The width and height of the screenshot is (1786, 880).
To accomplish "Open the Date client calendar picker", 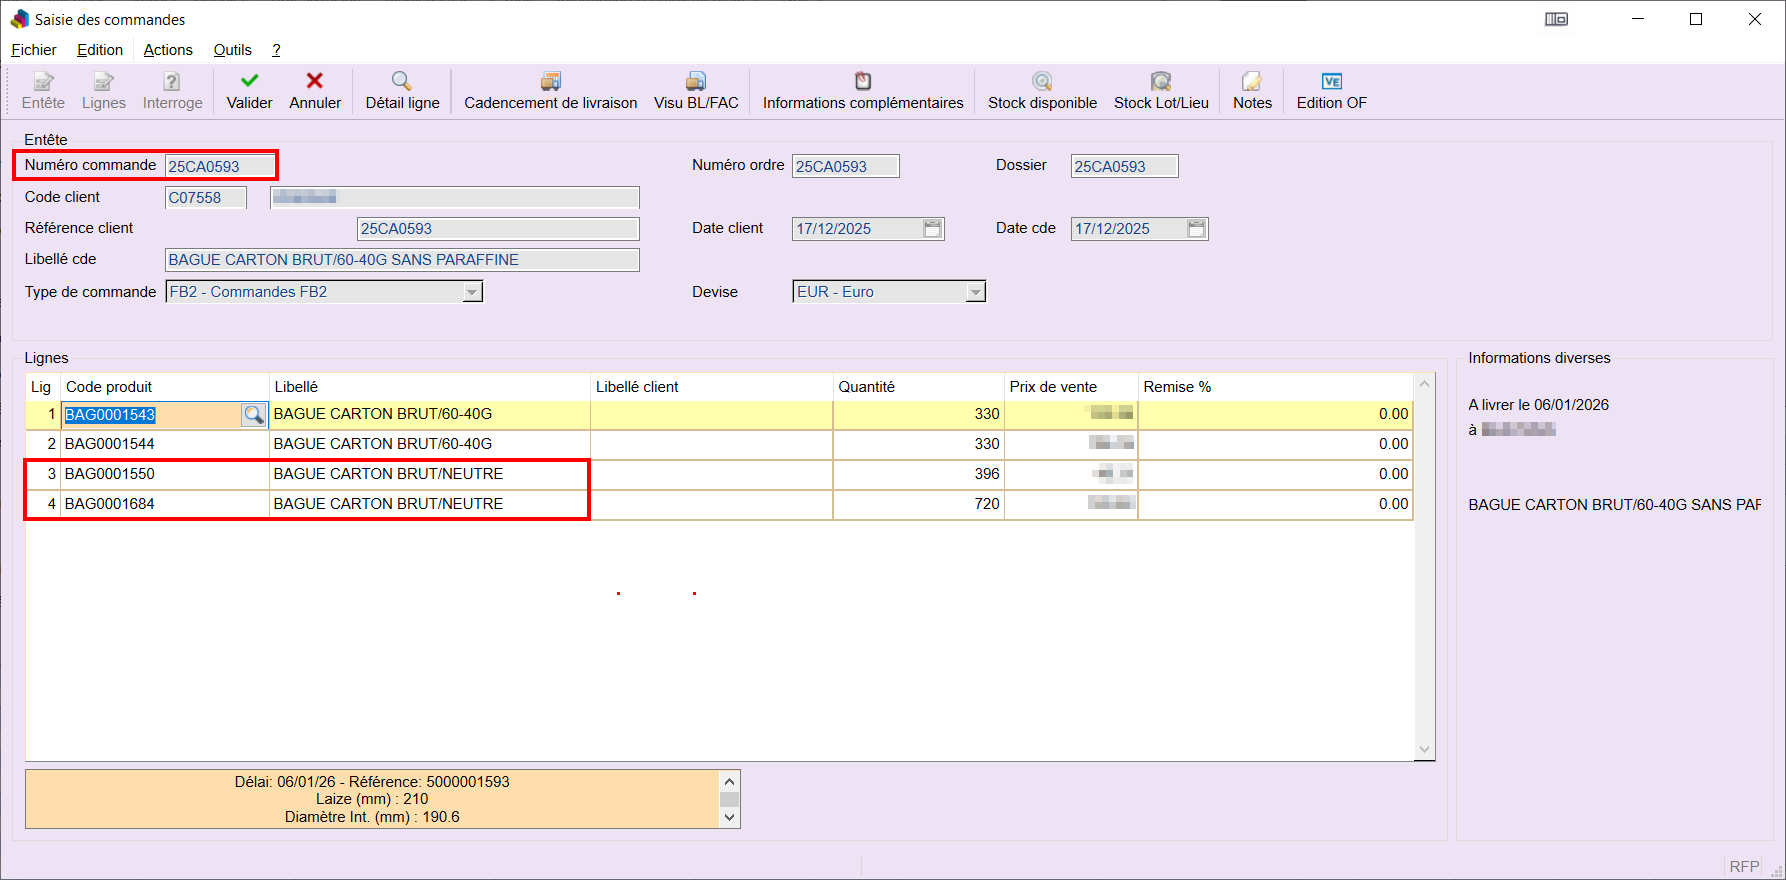I will click(x=932, y=229).
